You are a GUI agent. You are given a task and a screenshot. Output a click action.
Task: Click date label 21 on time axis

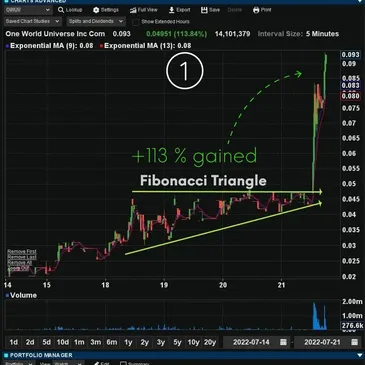(282, 285)
